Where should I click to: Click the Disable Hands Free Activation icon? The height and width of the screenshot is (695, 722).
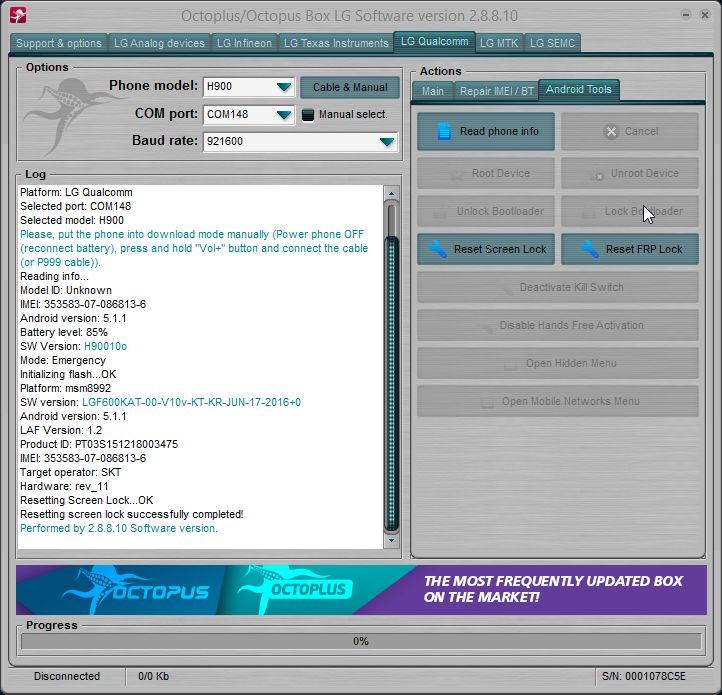coord(487,327)
